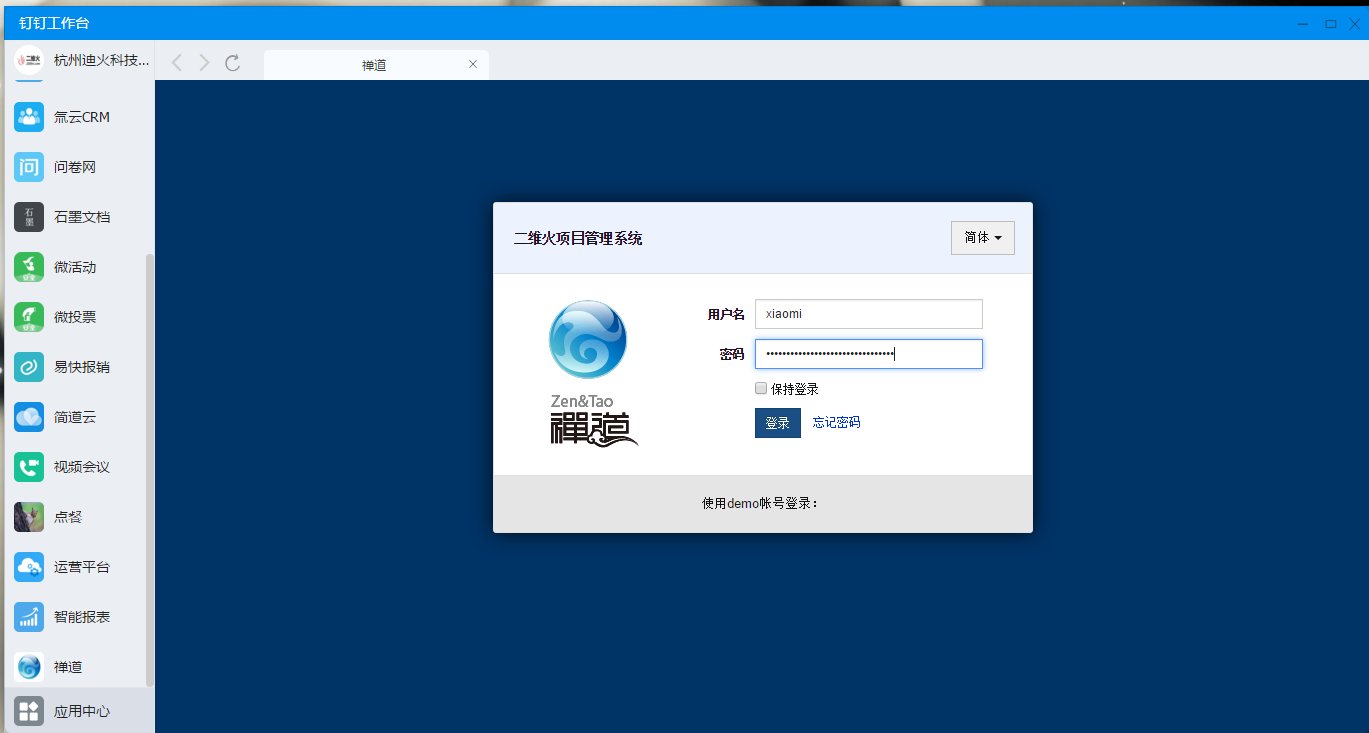Minimize the 钉钉工作台 window

click(1303, 23)
